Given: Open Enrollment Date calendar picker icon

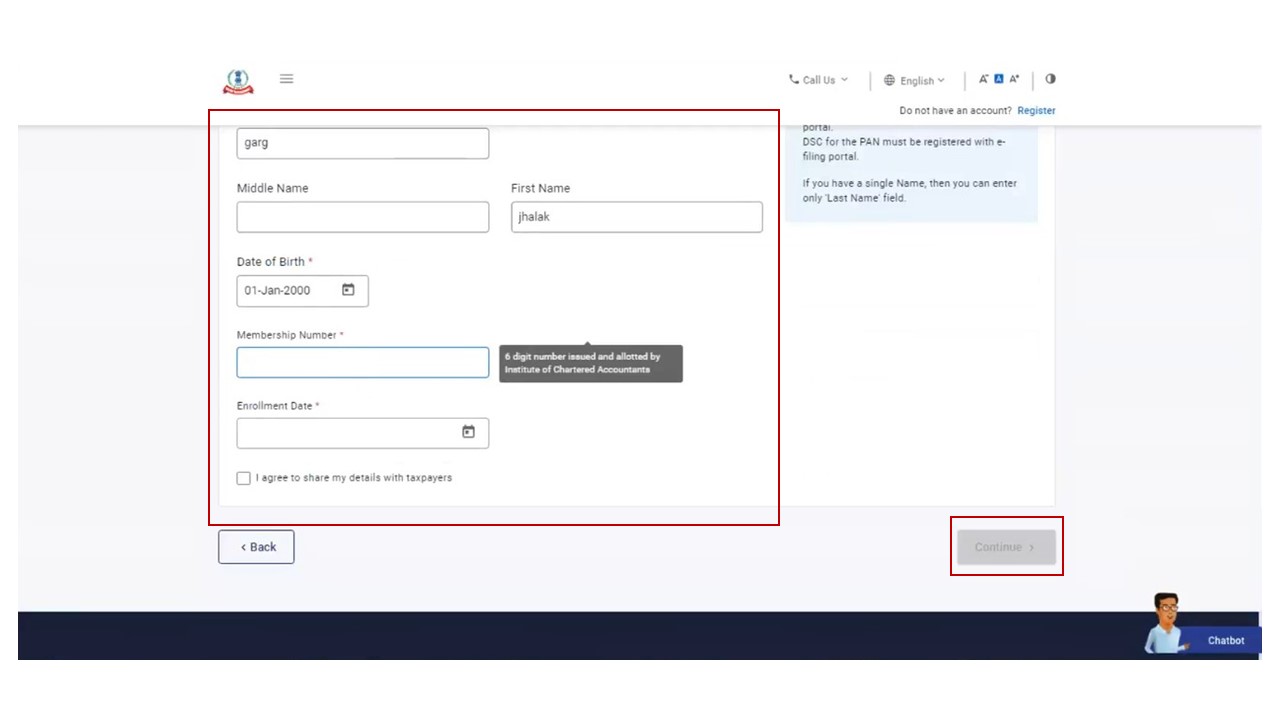Looking at the screenshot, I should (x=468, y=432).
